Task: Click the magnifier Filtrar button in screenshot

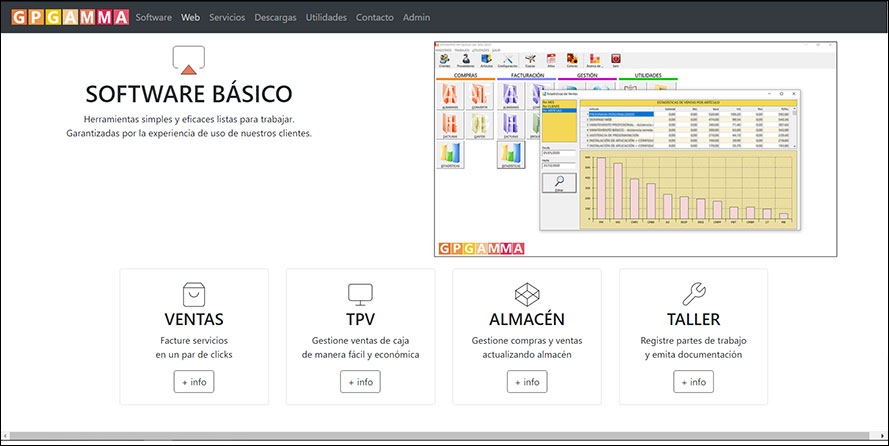Action: point(559,183)
